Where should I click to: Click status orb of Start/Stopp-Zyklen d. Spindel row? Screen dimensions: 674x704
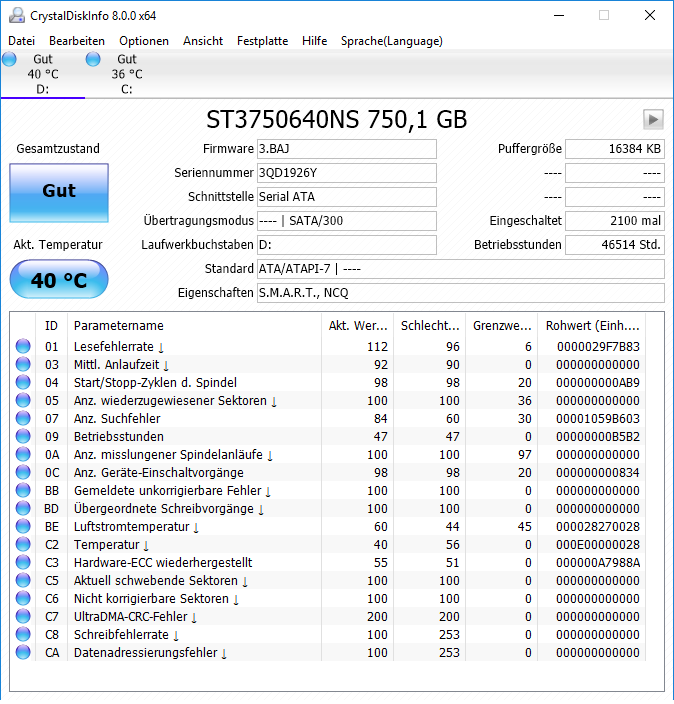(23, 382)
